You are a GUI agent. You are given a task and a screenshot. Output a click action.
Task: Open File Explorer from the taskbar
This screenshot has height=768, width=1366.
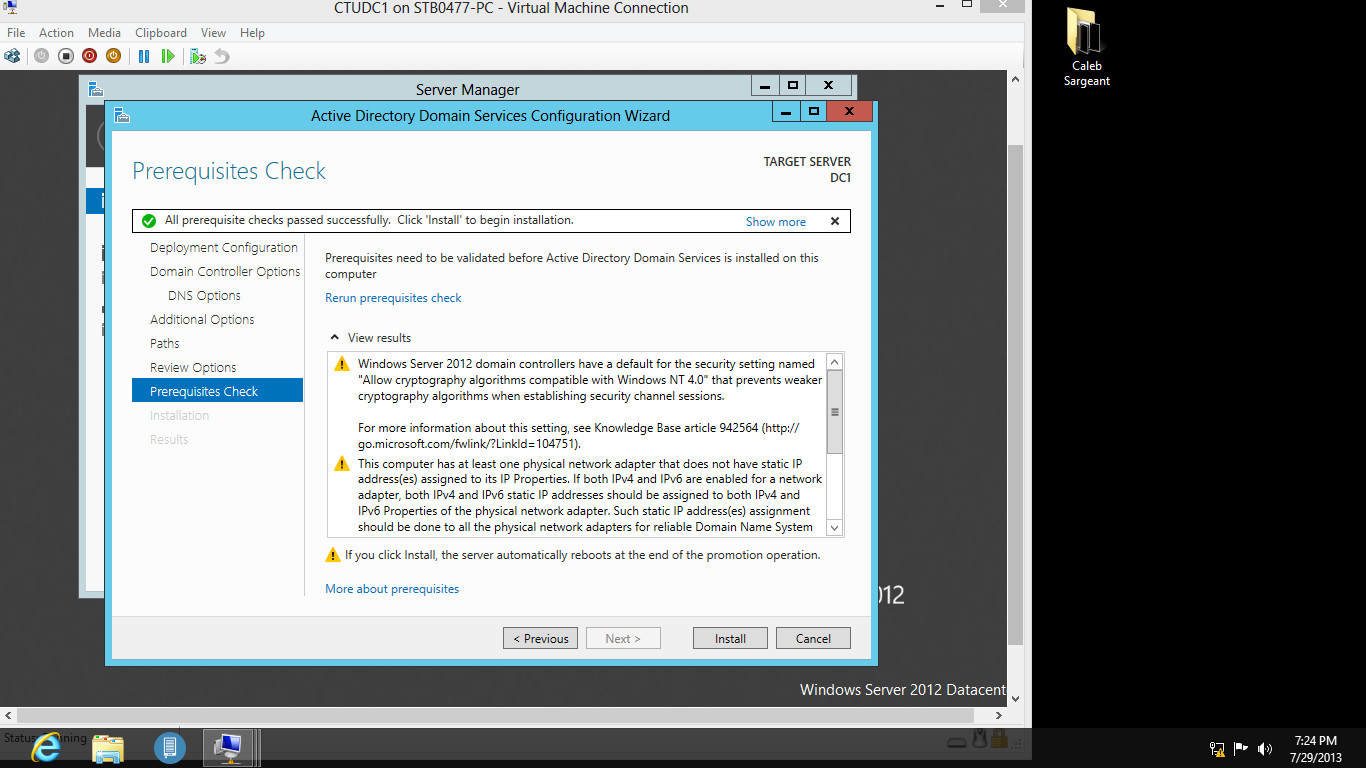[108, 747]
